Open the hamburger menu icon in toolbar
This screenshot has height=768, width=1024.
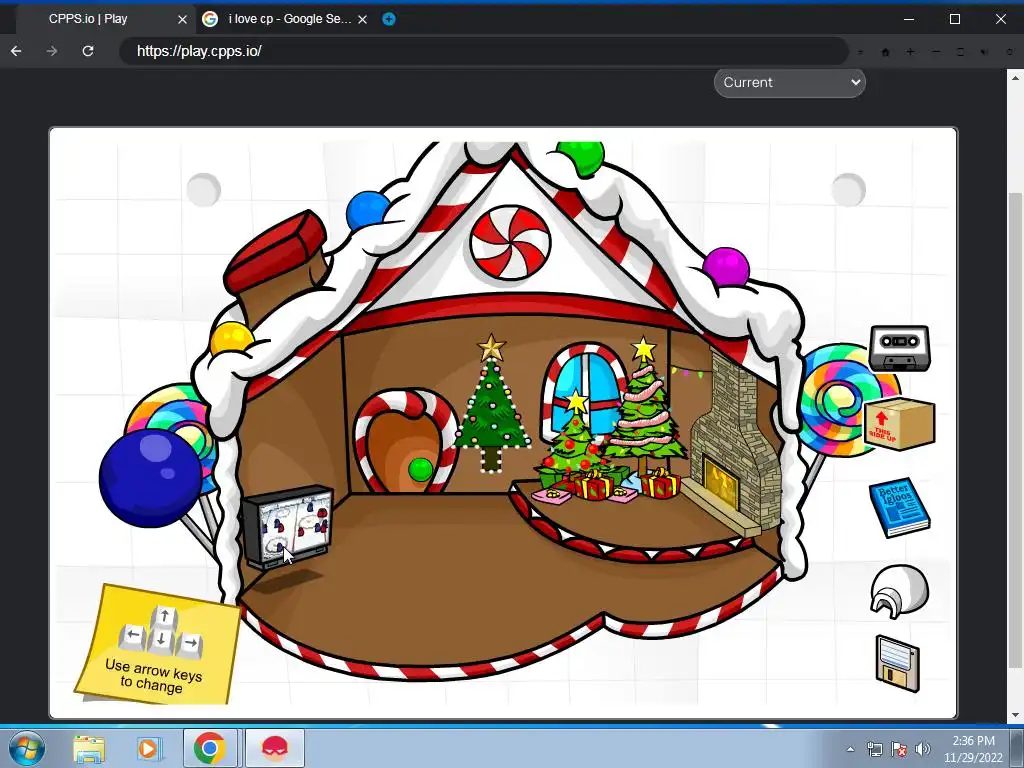(x=860, y=52)
